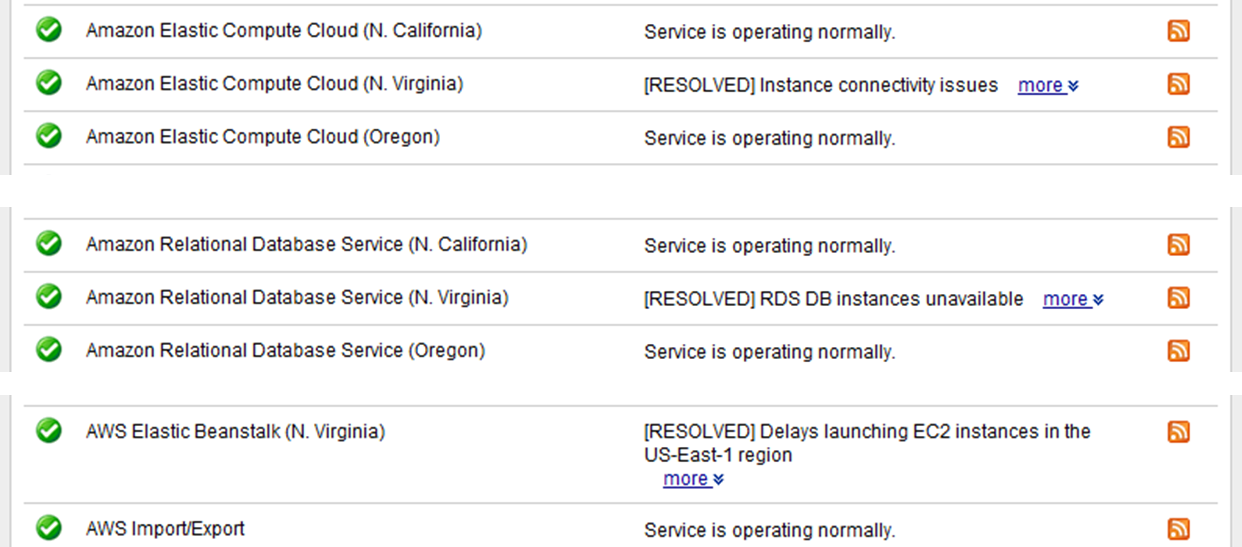The width and height of the screenshot is (1242, 547).
Task: Click the resolved instance connectivity issues message
Action: coord(820,86)
